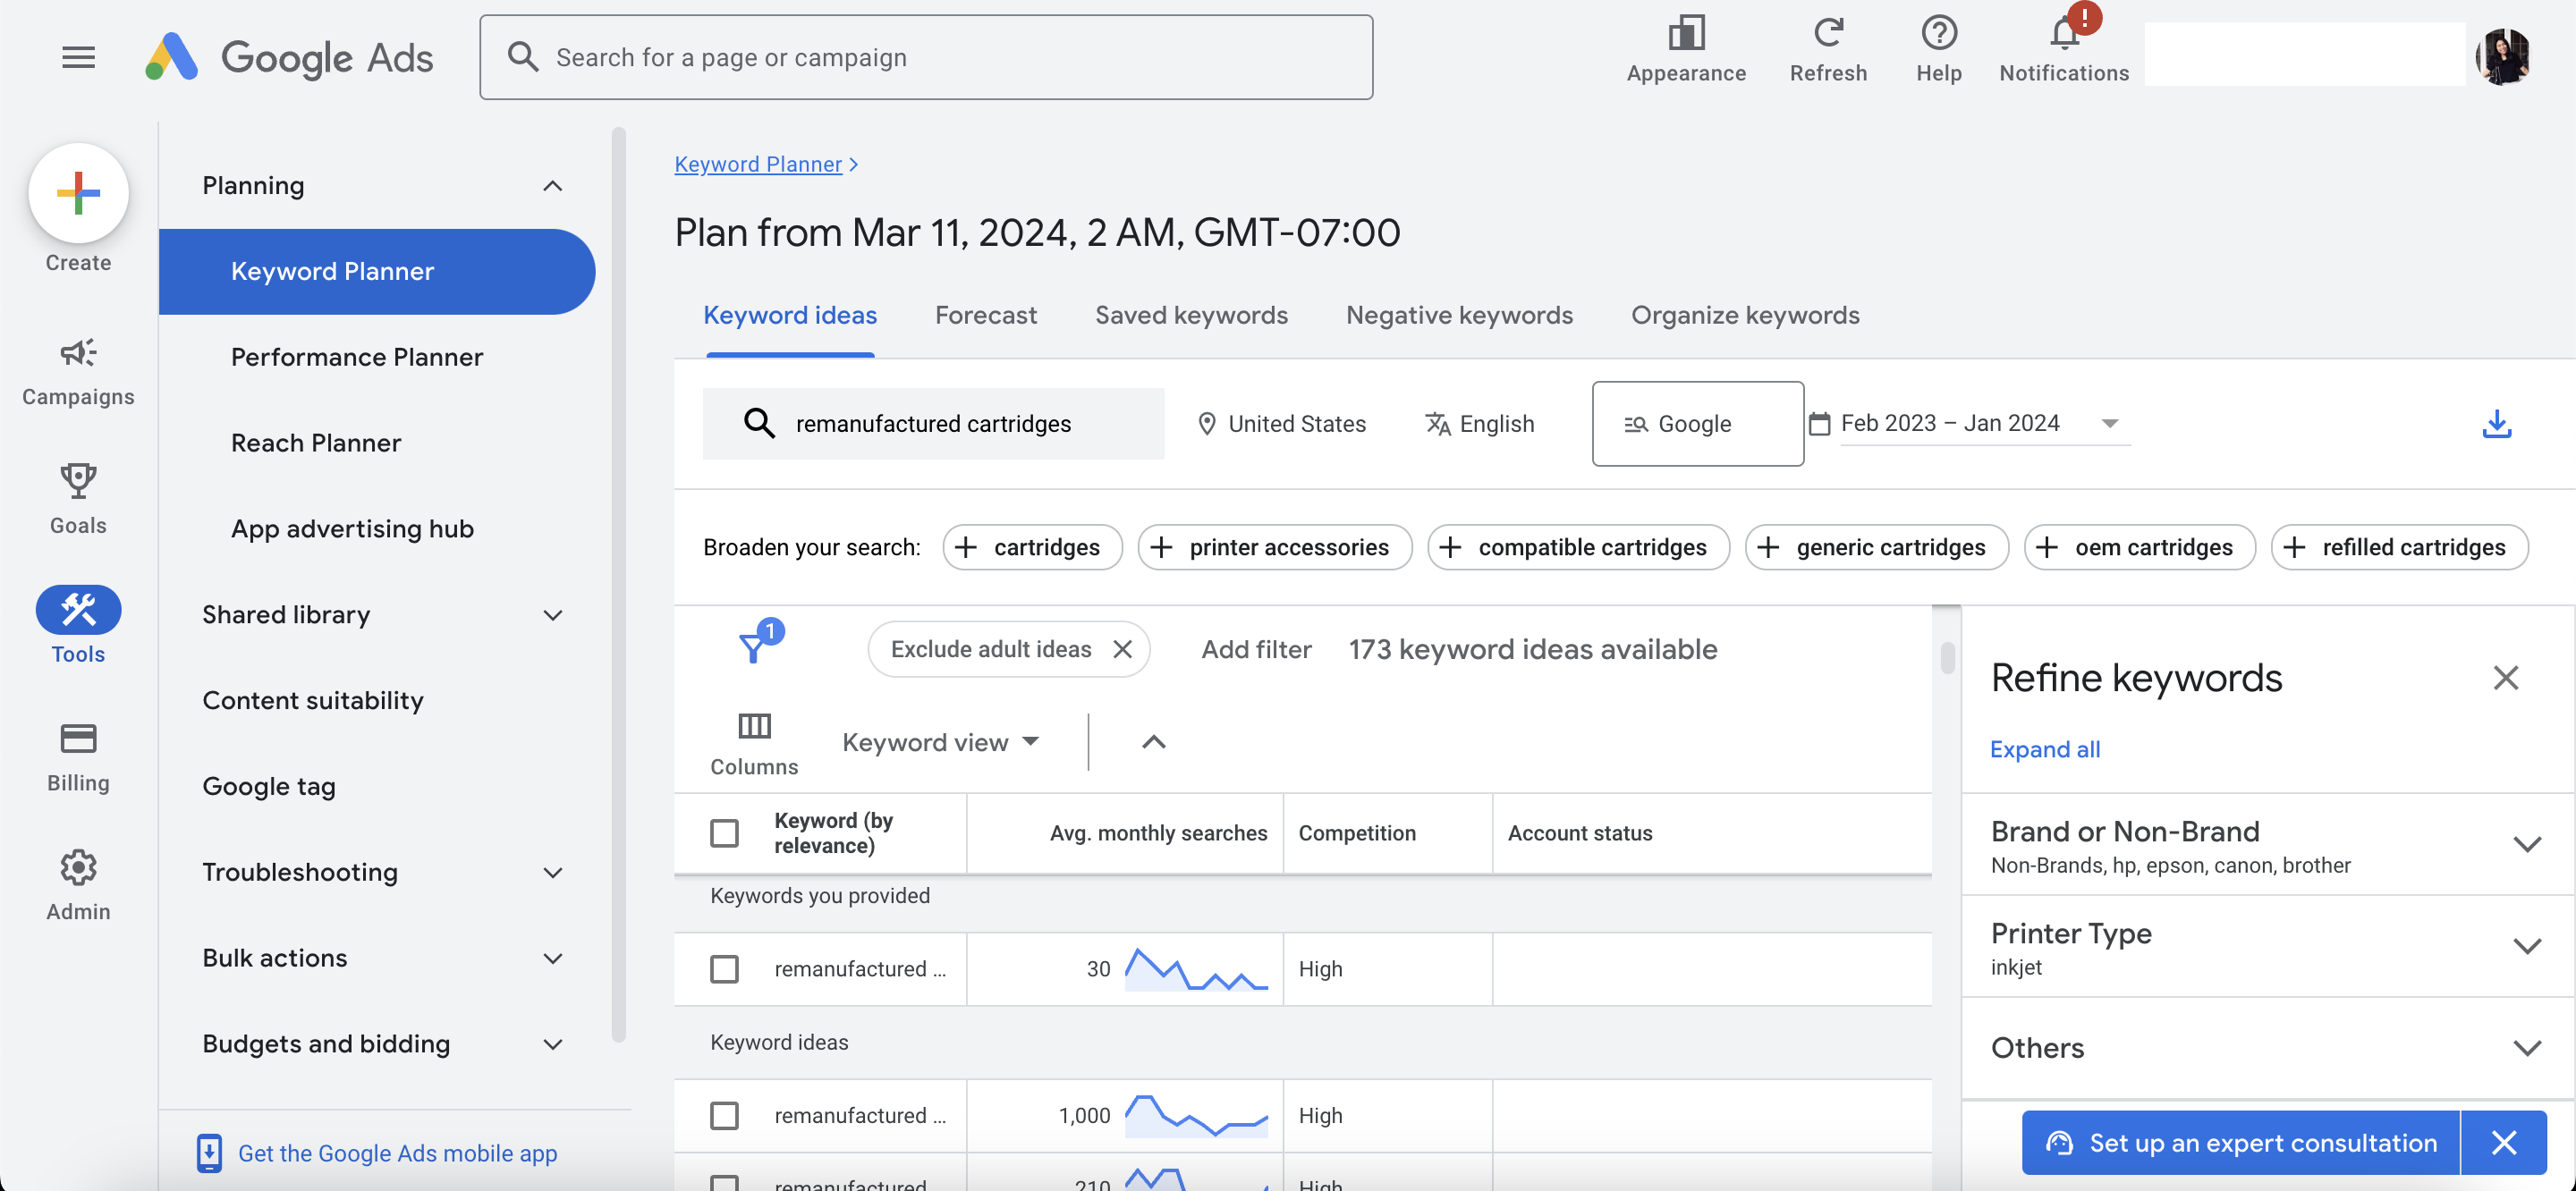Open the Google search network selector
Screen dimensions: 2576x1191
click(1697, 423)
